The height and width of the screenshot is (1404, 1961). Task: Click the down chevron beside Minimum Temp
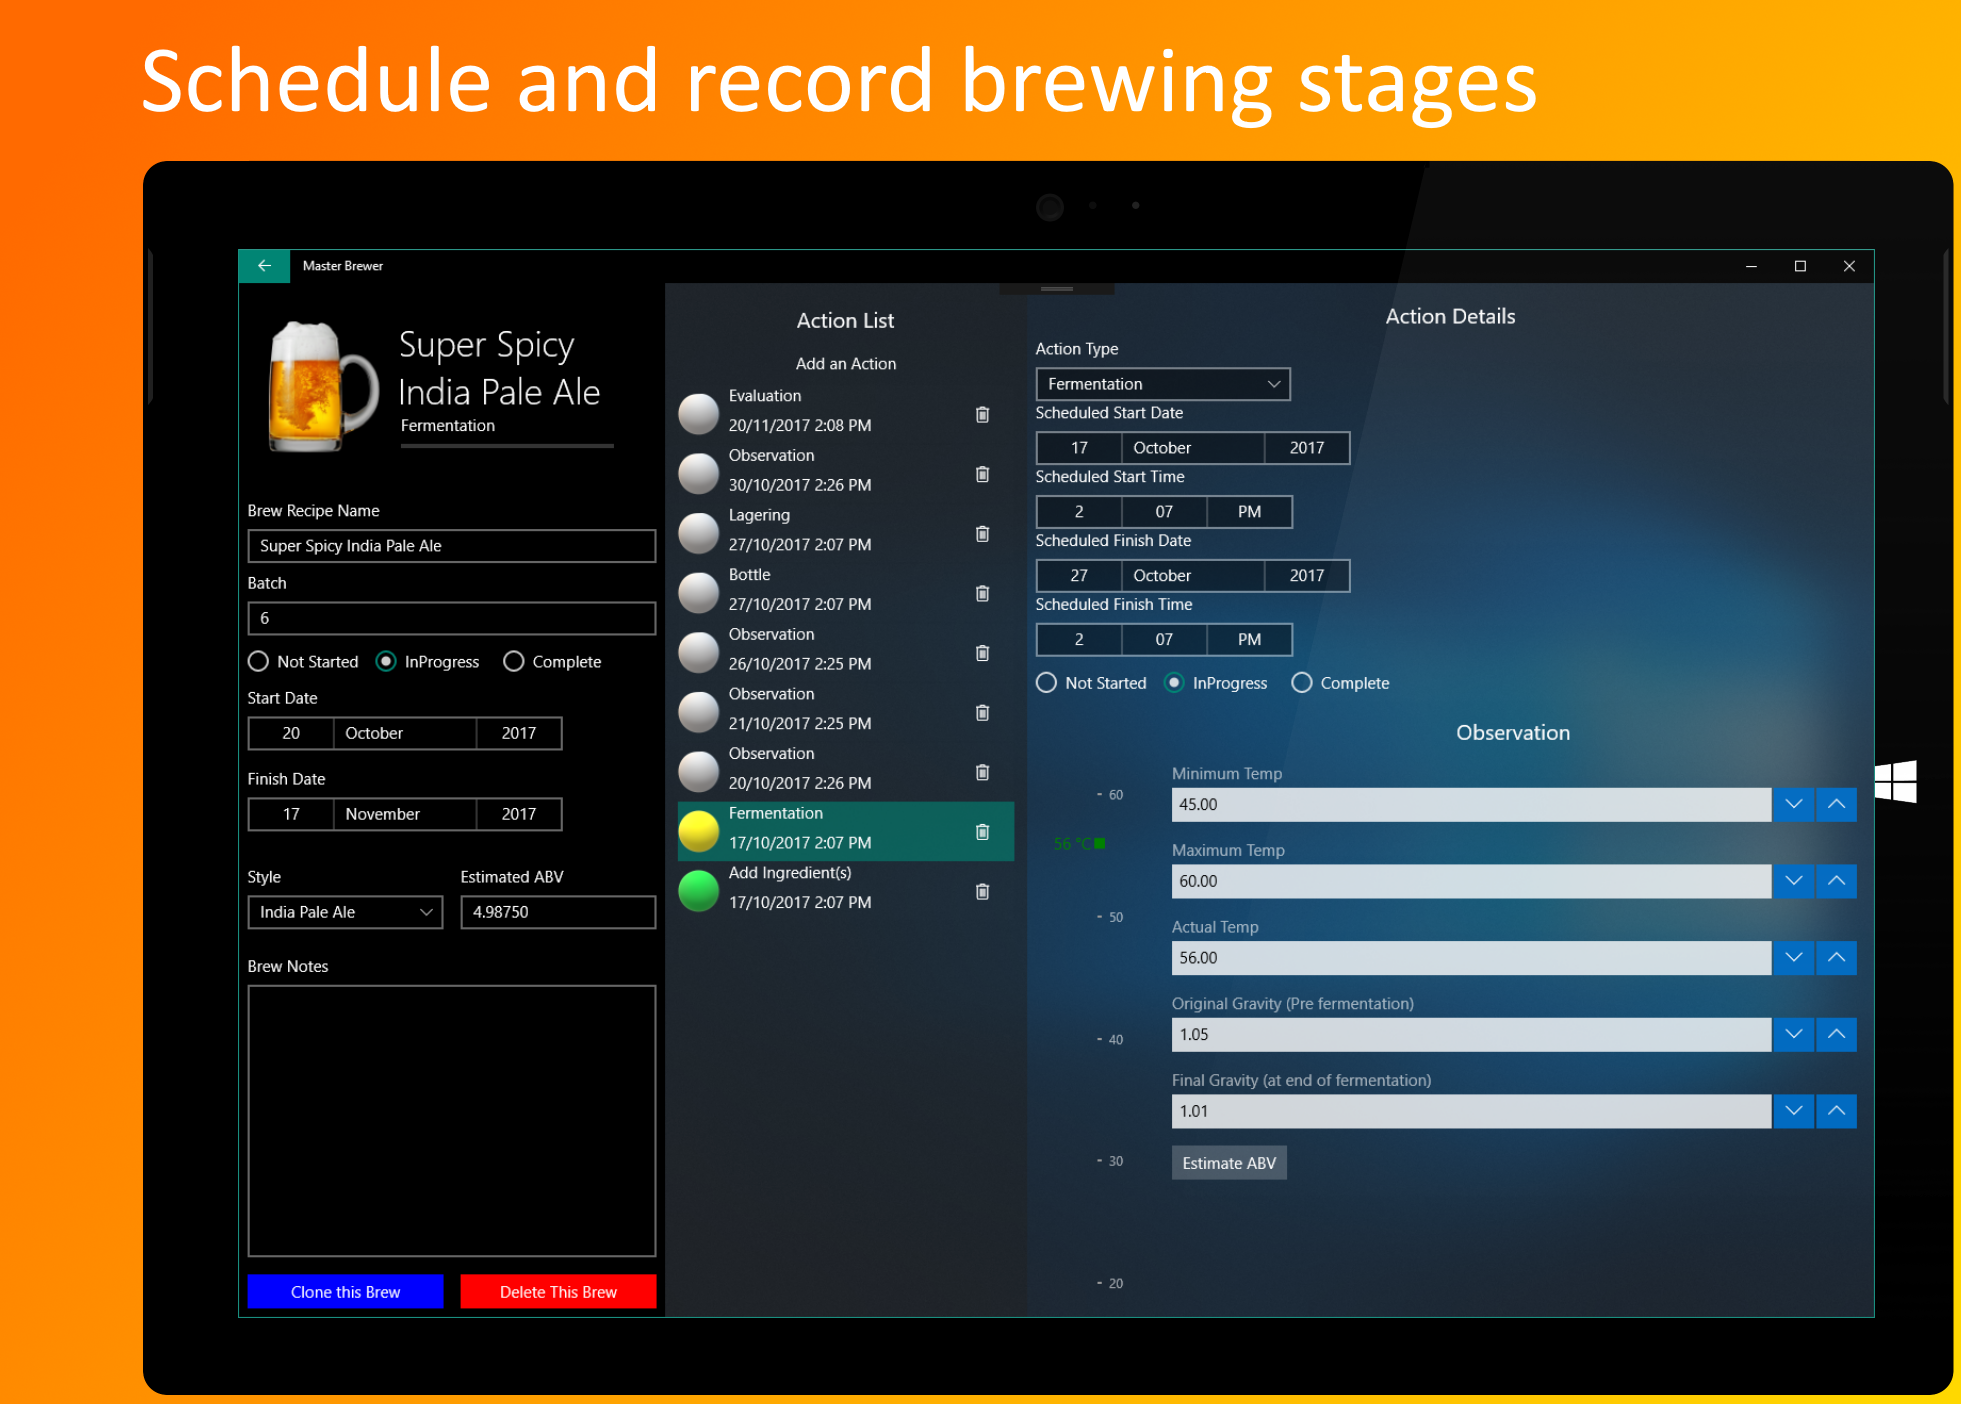1793,804
